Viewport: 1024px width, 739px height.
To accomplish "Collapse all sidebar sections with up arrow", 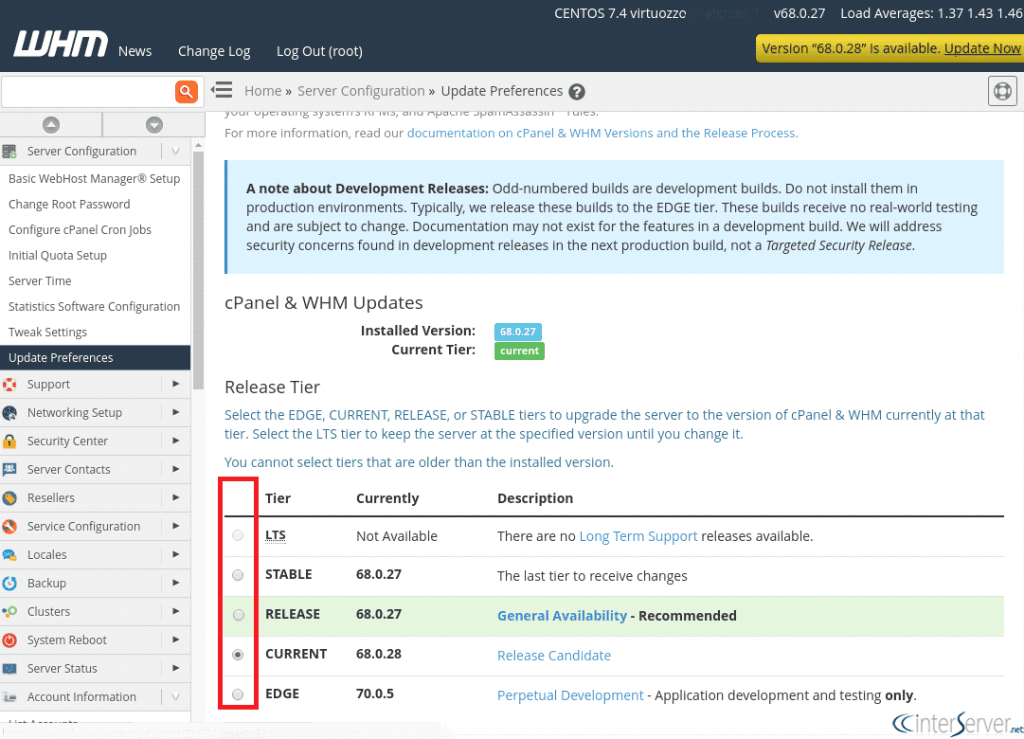I will click(x=51, y=124).
